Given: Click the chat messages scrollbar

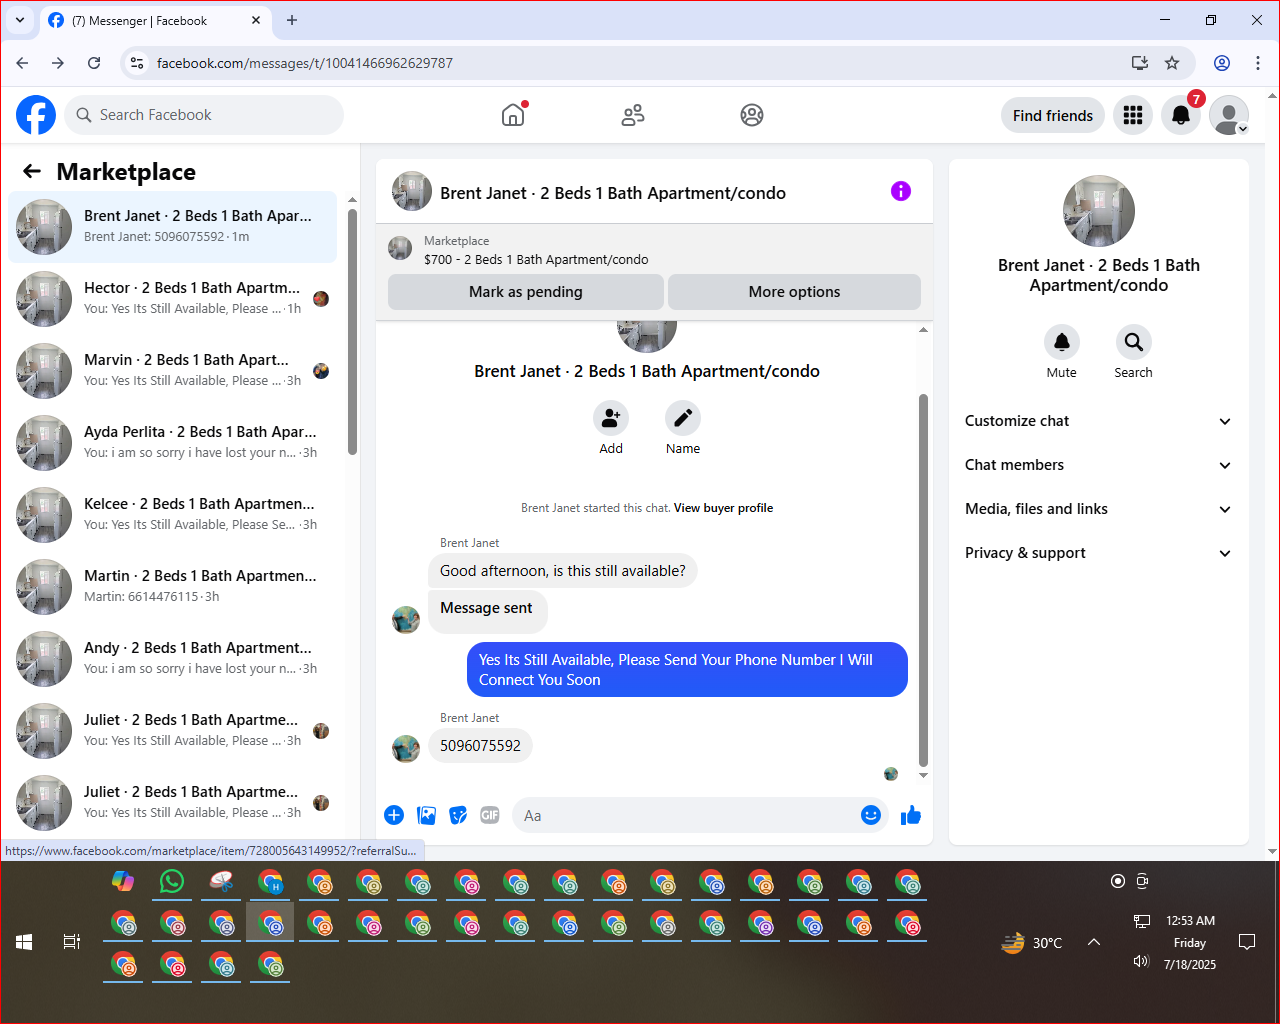Looking at the screenshot, I should pos(923,580).
